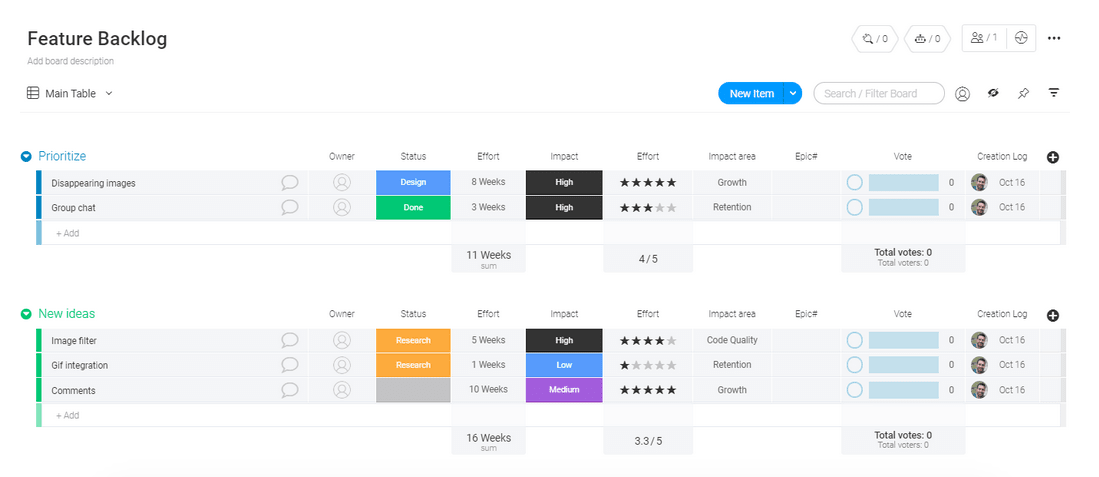This screenshot has height=477, width=1099.
Task: Click the 11 Weeks sum cell
Action: coord(489,258)
